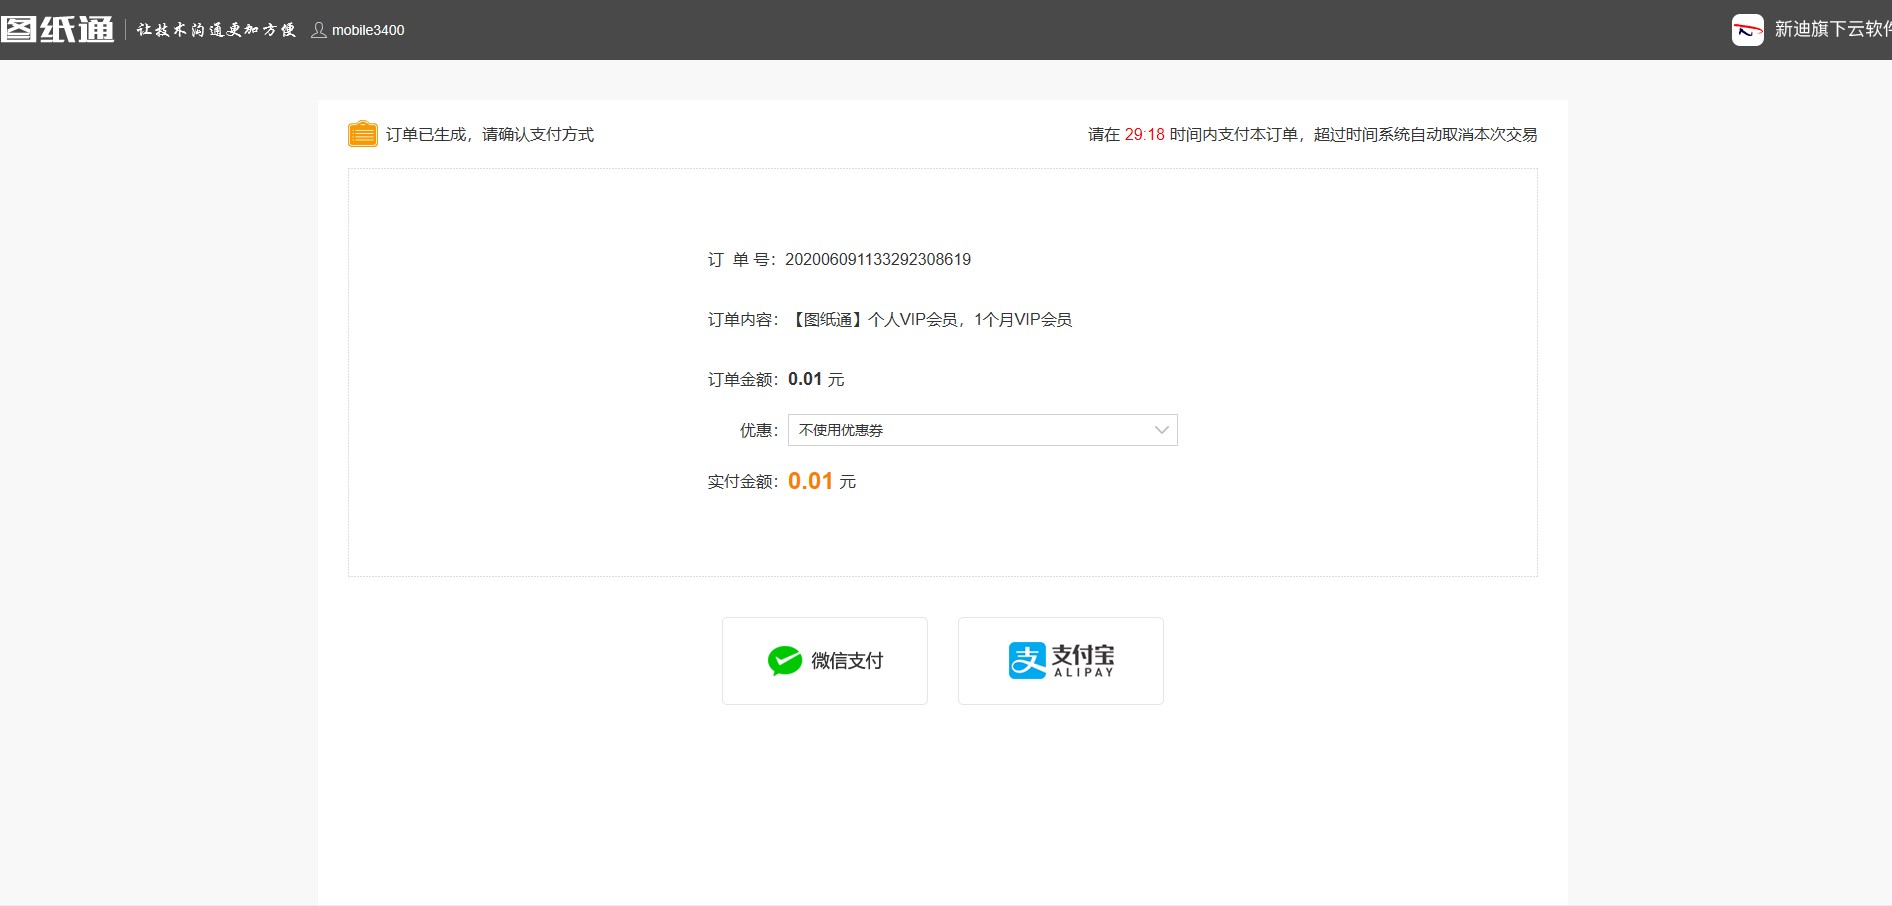Click the orange order list icon
This screenshot has height=906, width=1892.
click(362, 134)
